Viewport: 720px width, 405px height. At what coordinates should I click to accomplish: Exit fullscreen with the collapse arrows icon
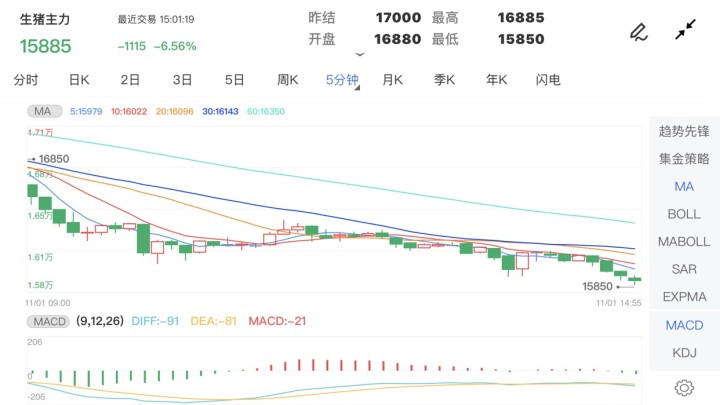tap(685, 29)
